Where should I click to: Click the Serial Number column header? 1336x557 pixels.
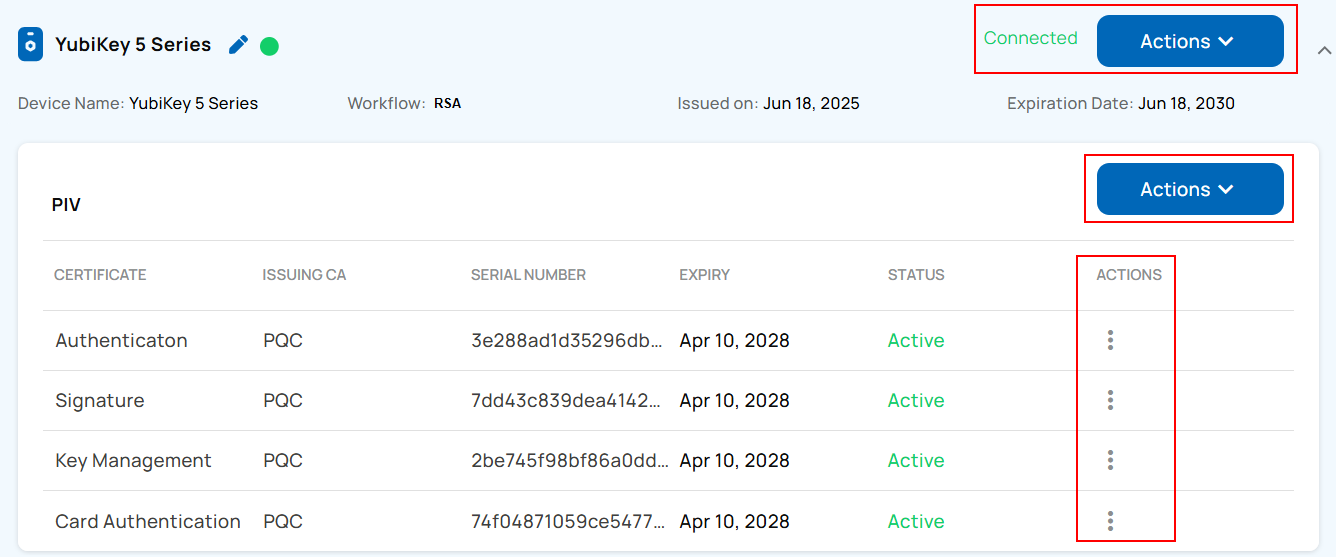coord(528,275)
